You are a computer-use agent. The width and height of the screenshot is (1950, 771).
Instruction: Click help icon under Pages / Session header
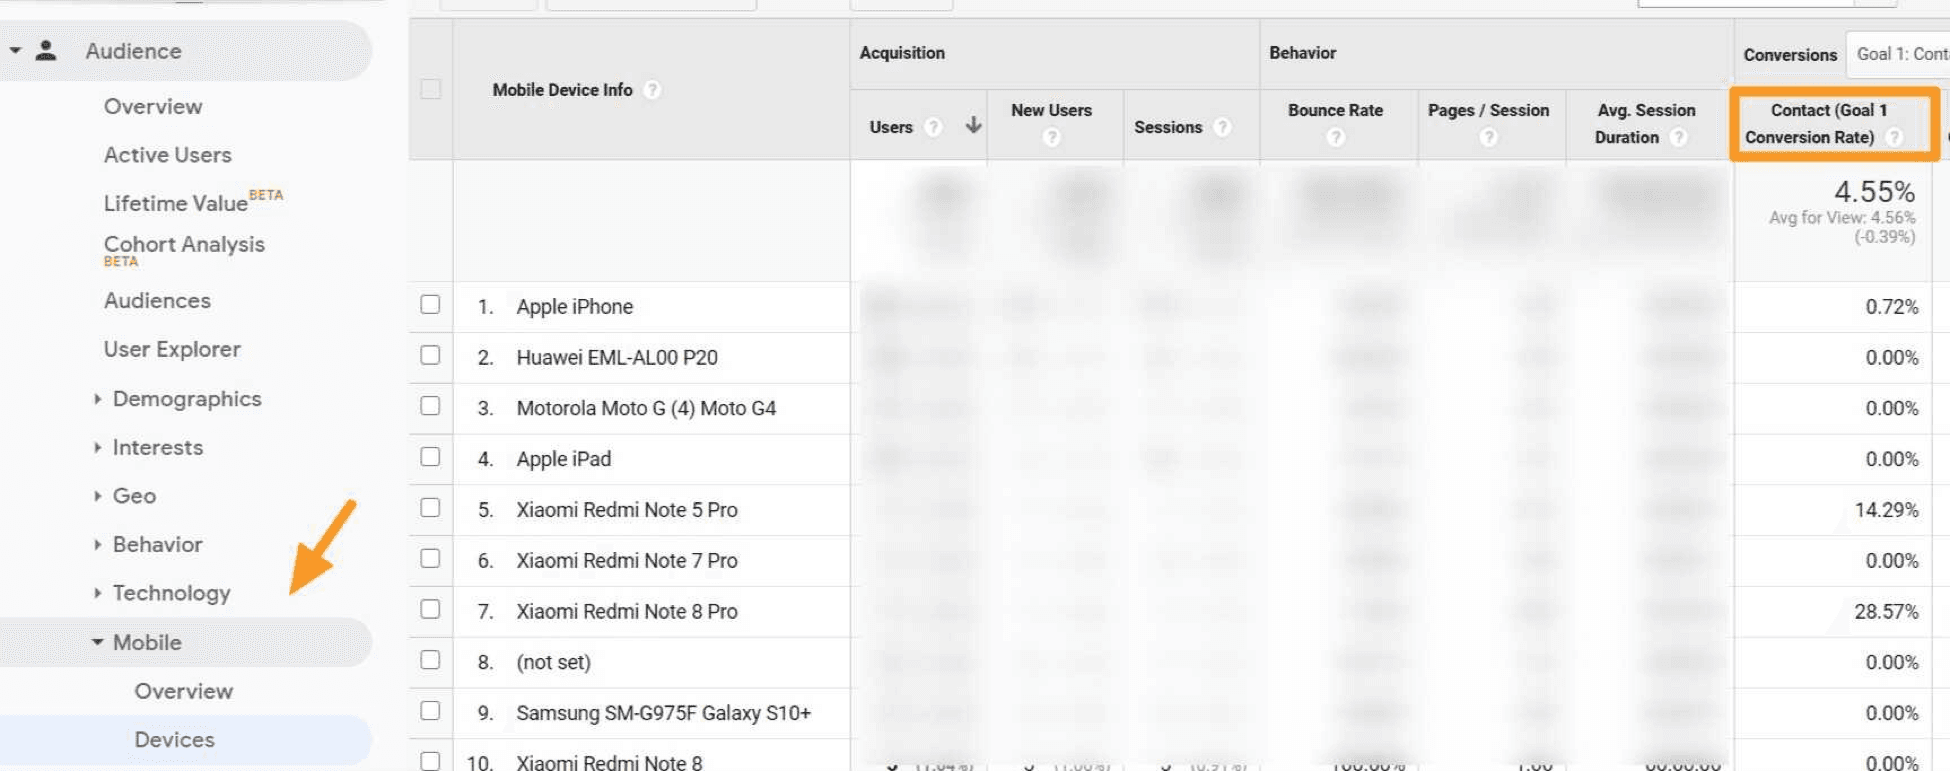pyautogui.click(x=1488, y=137)
